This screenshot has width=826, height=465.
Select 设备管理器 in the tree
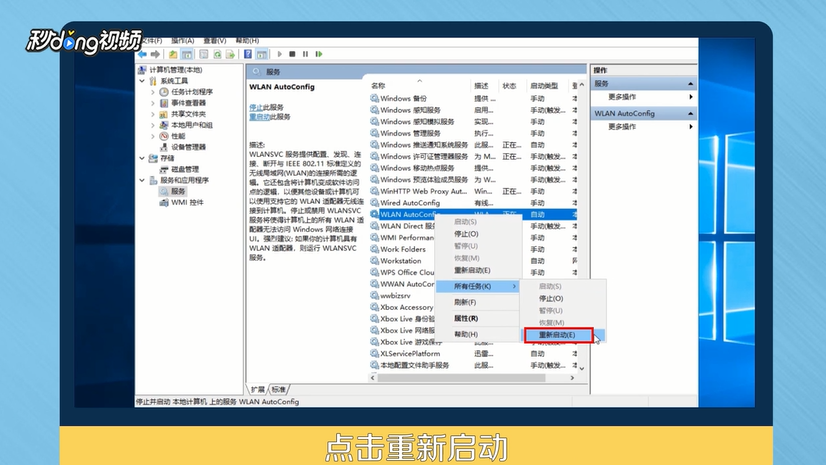click(x=188, y=147)
